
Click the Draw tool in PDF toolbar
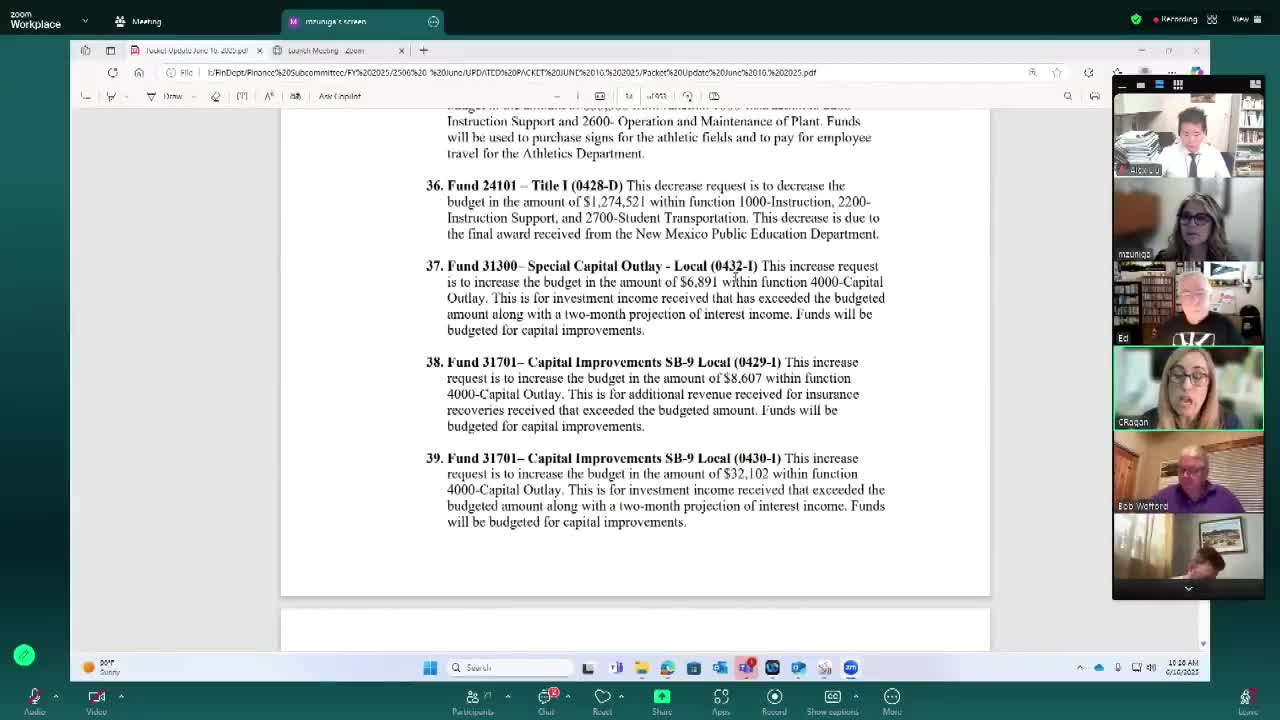point(165,96)
